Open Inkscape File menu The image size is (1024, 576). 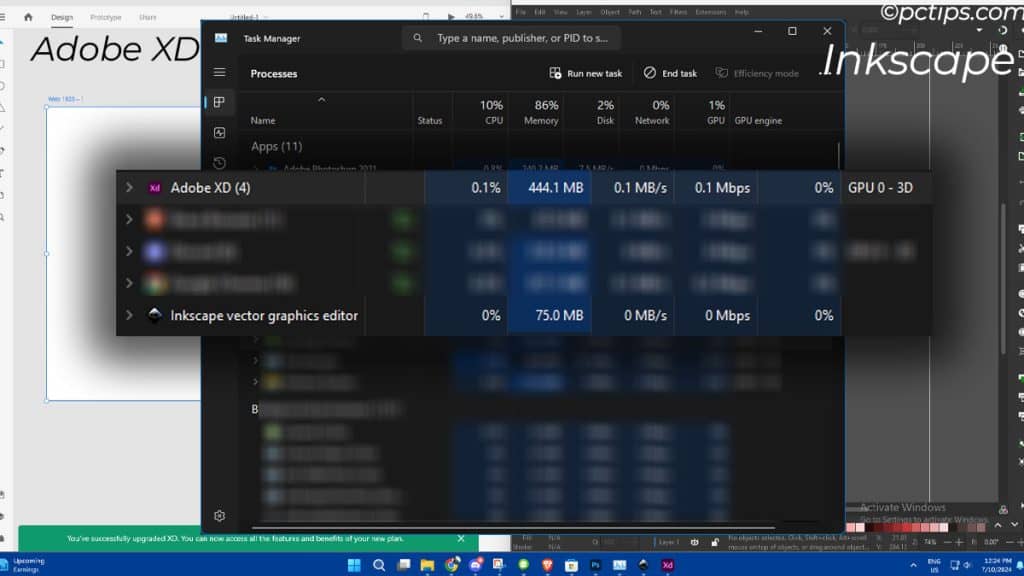[520, 12]
